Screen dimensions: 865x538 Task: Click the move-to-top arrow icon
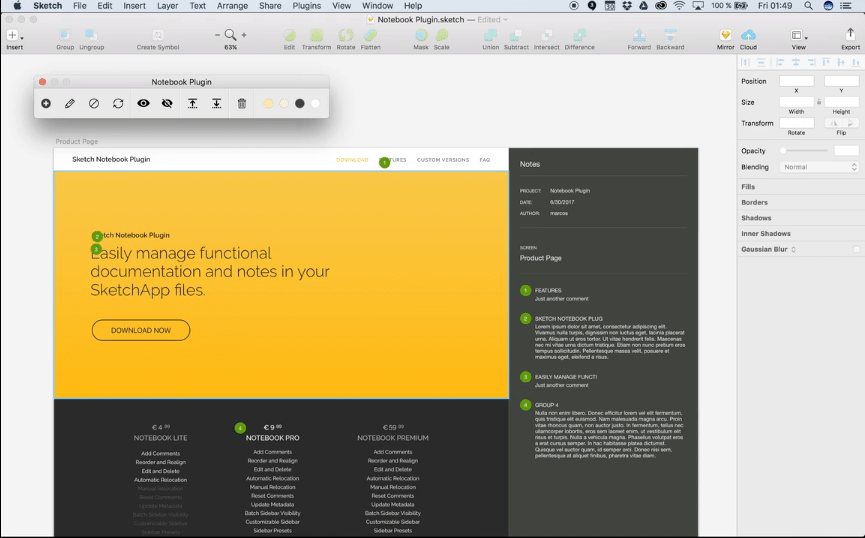193,103
